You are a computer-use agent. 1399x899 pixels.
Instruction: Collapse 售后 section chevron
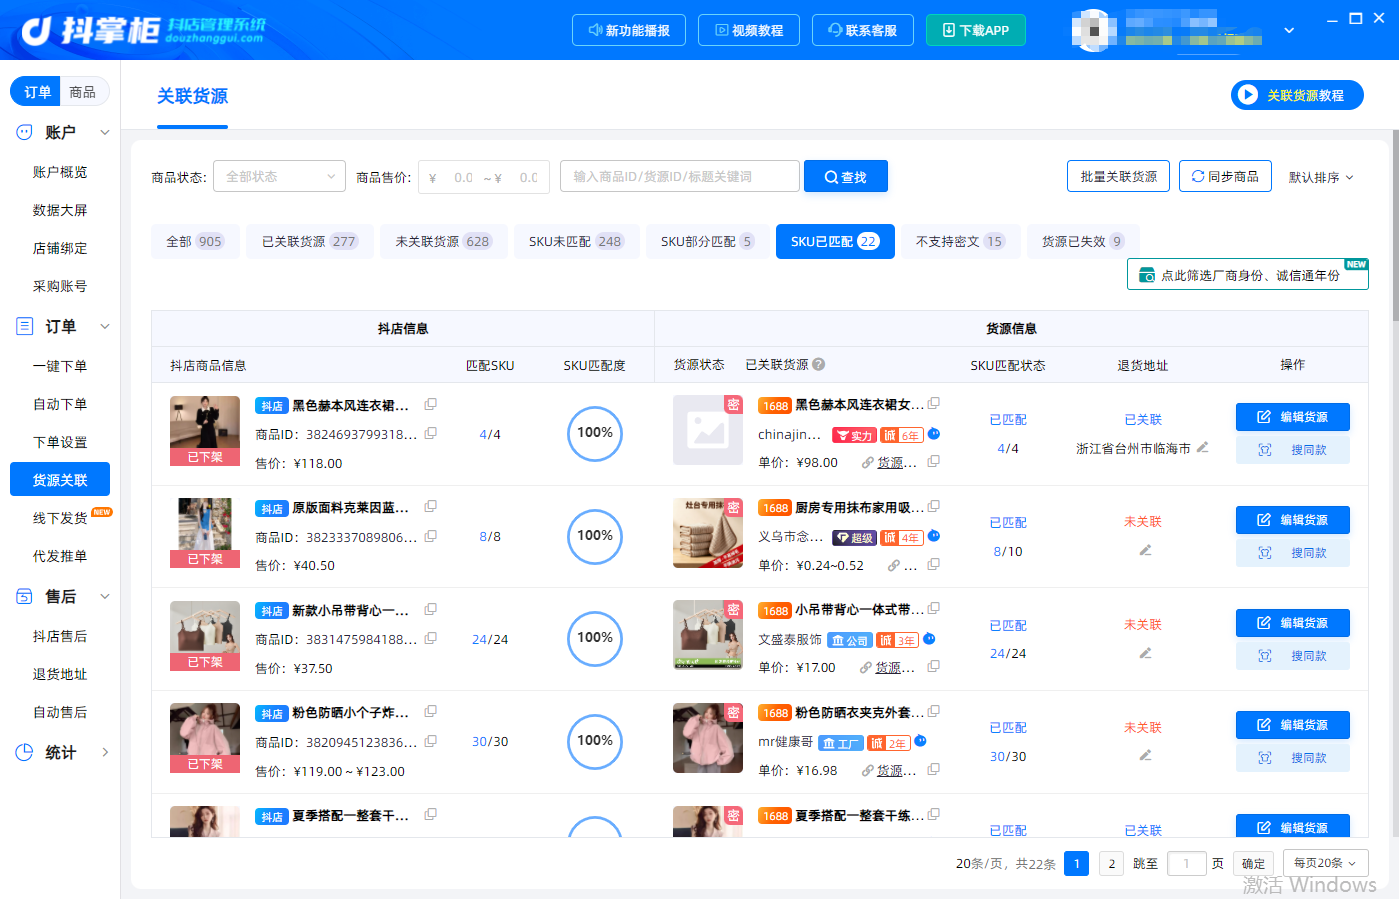point(105,596)
